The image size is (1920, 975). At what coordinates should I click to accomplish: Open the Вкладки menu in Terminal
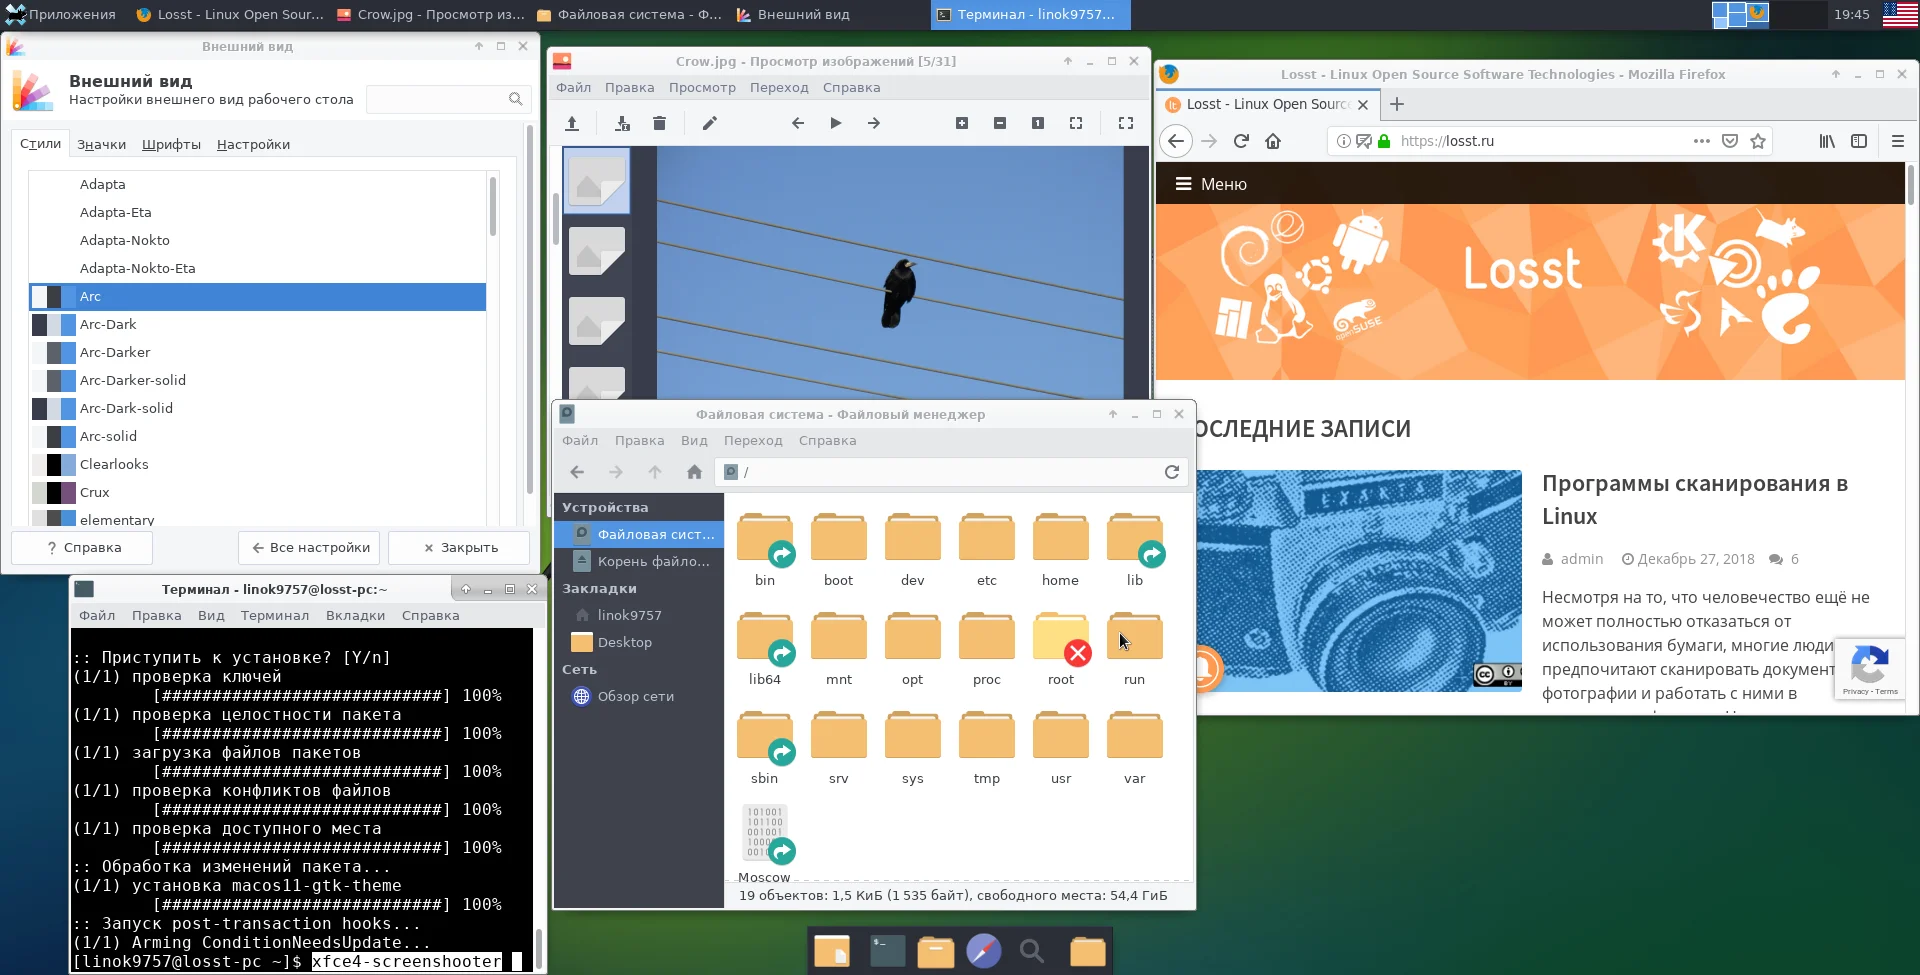[x=355, y=615]
